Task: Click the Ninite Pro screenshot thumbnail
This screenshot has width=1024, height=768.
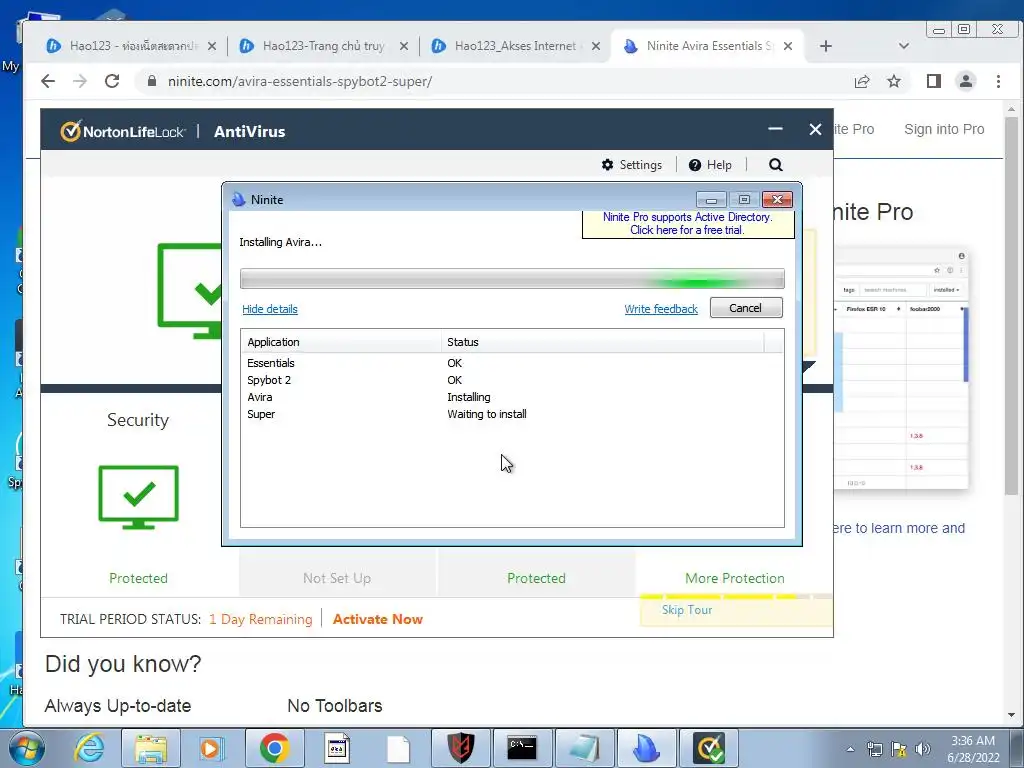Action: pyautogui.click(x=901, y=368)
